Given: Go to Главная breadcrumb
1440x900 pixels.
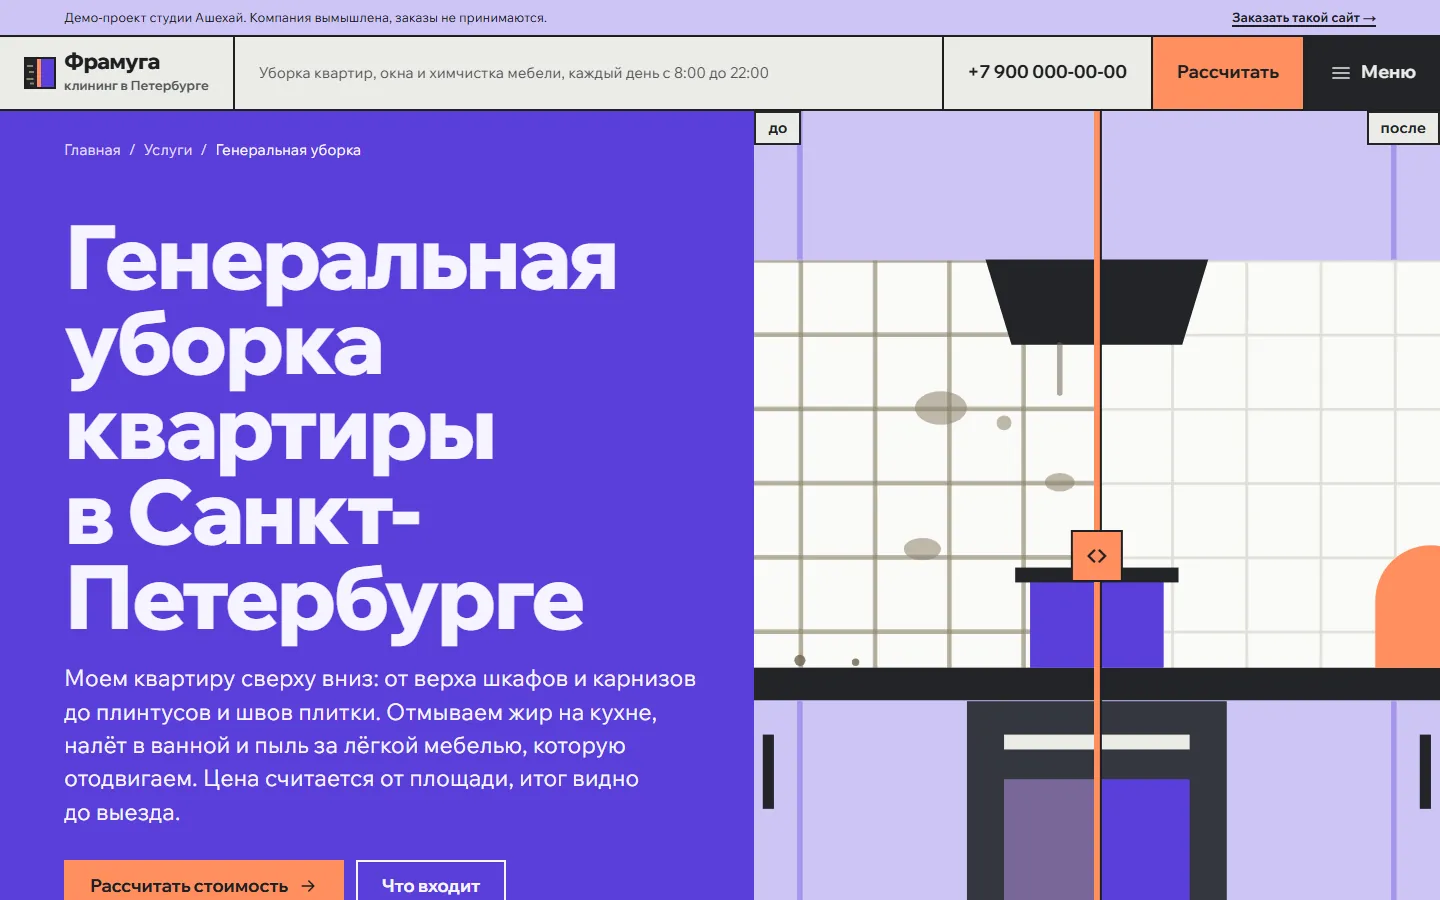Looking at the screenshot, I should coord(92,150).
